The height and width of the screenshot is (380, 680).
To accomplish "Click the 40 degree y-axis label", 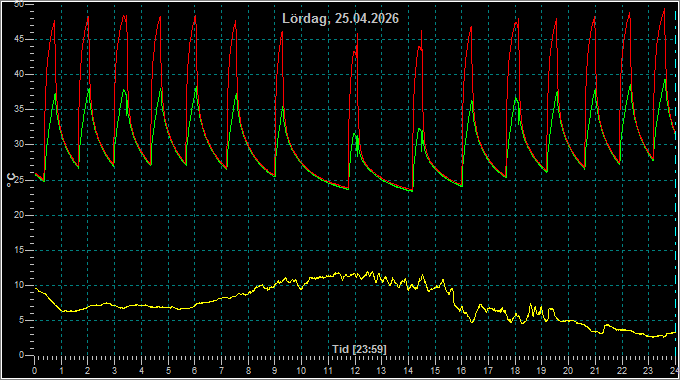I will click(x=19, y=74).
